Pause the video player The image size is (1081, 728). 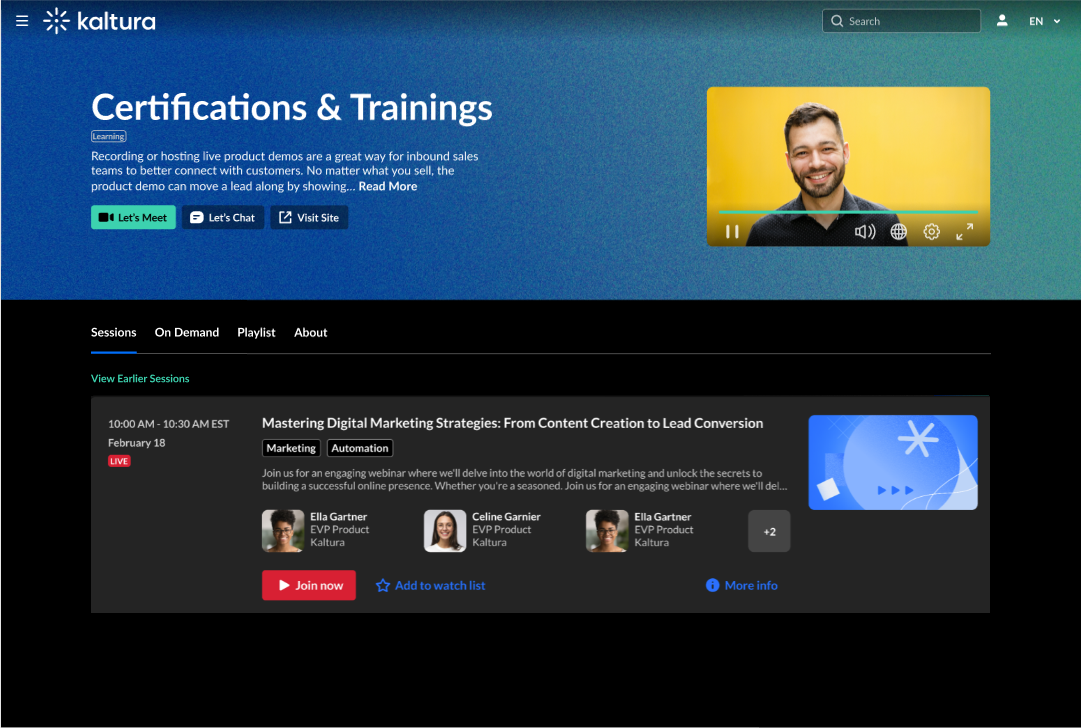pos(732,232)
